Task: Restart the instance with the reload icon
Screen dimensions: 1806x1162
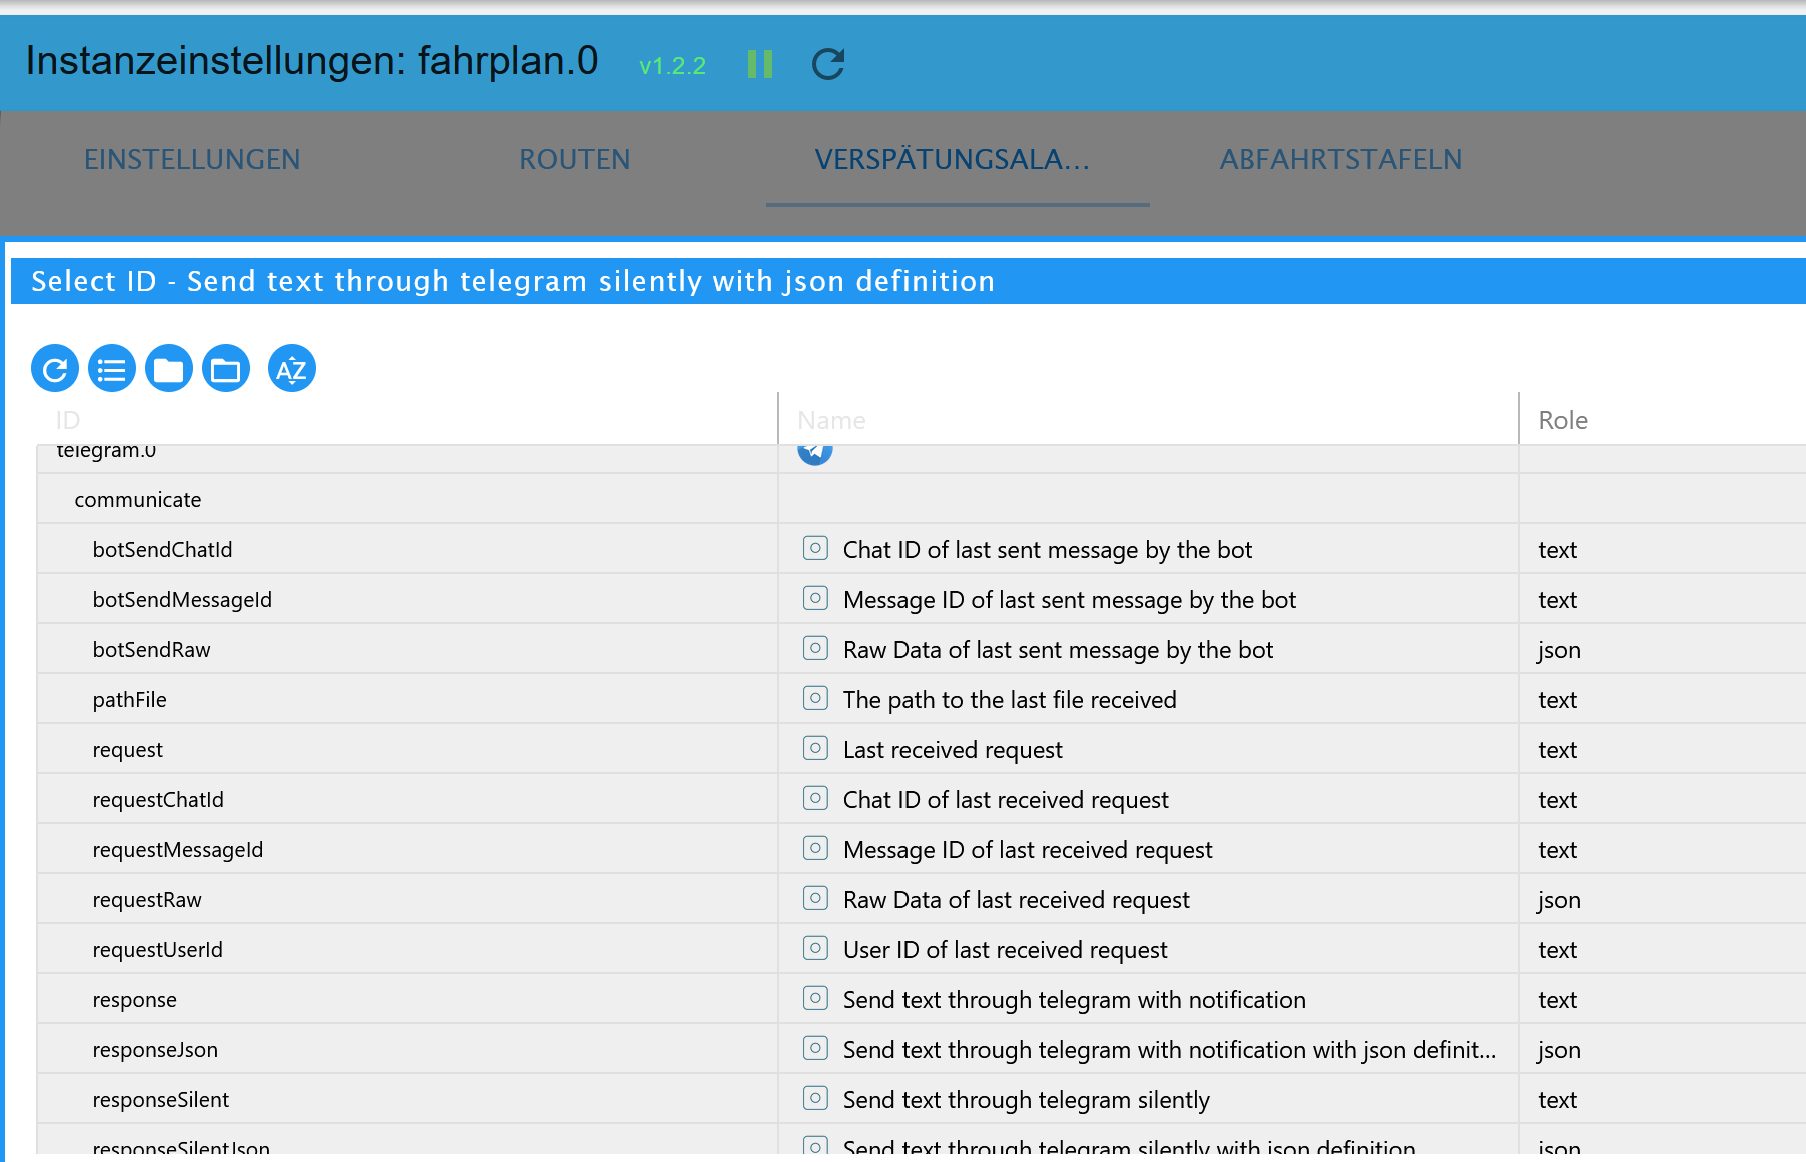Action: point(828,65)
